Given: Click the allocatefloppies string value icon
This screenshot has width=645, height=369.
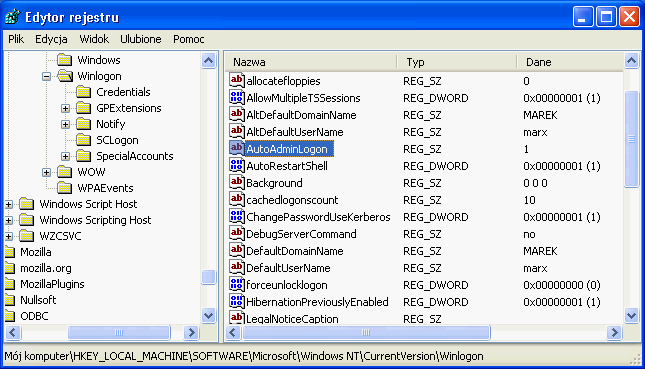Looking at the screenshot, I should click(237, 80).
